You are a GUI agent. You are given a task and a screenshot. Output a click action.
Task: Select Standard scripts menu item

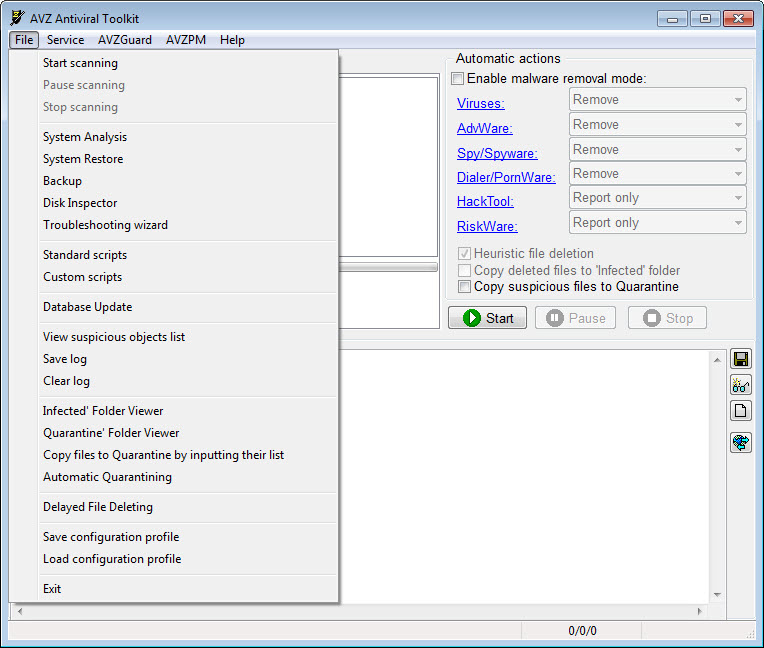pos(188,255)
